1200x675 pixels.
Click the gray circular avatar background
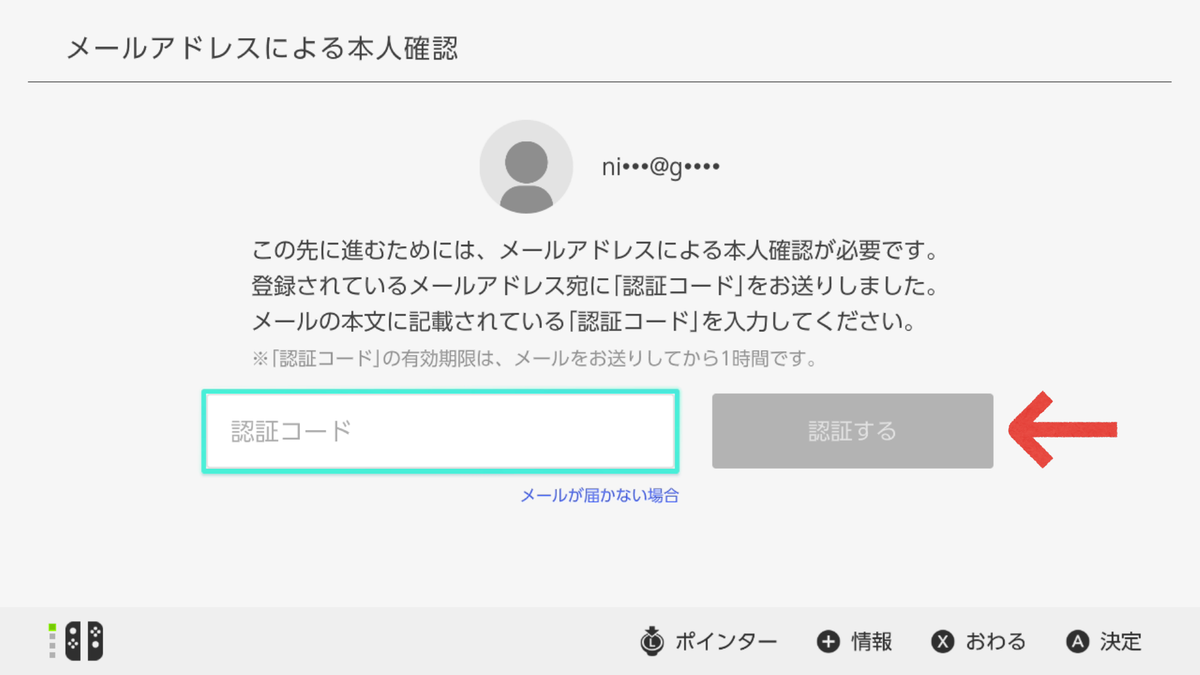pyautogui.click(x=527, y=166)
